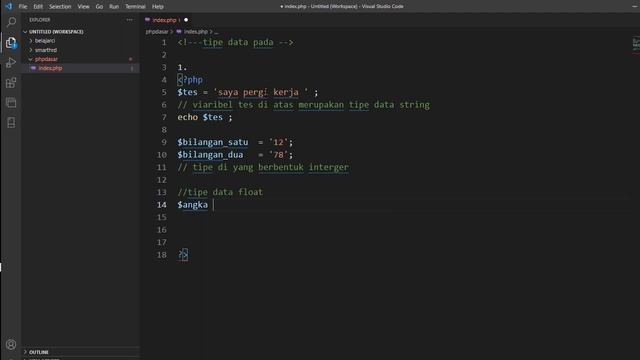The height and width of the screenshot is (360, 640).
Task: Click unsaved dot on index.php tab
Action: pyautogui.click(x=186, y=20)
